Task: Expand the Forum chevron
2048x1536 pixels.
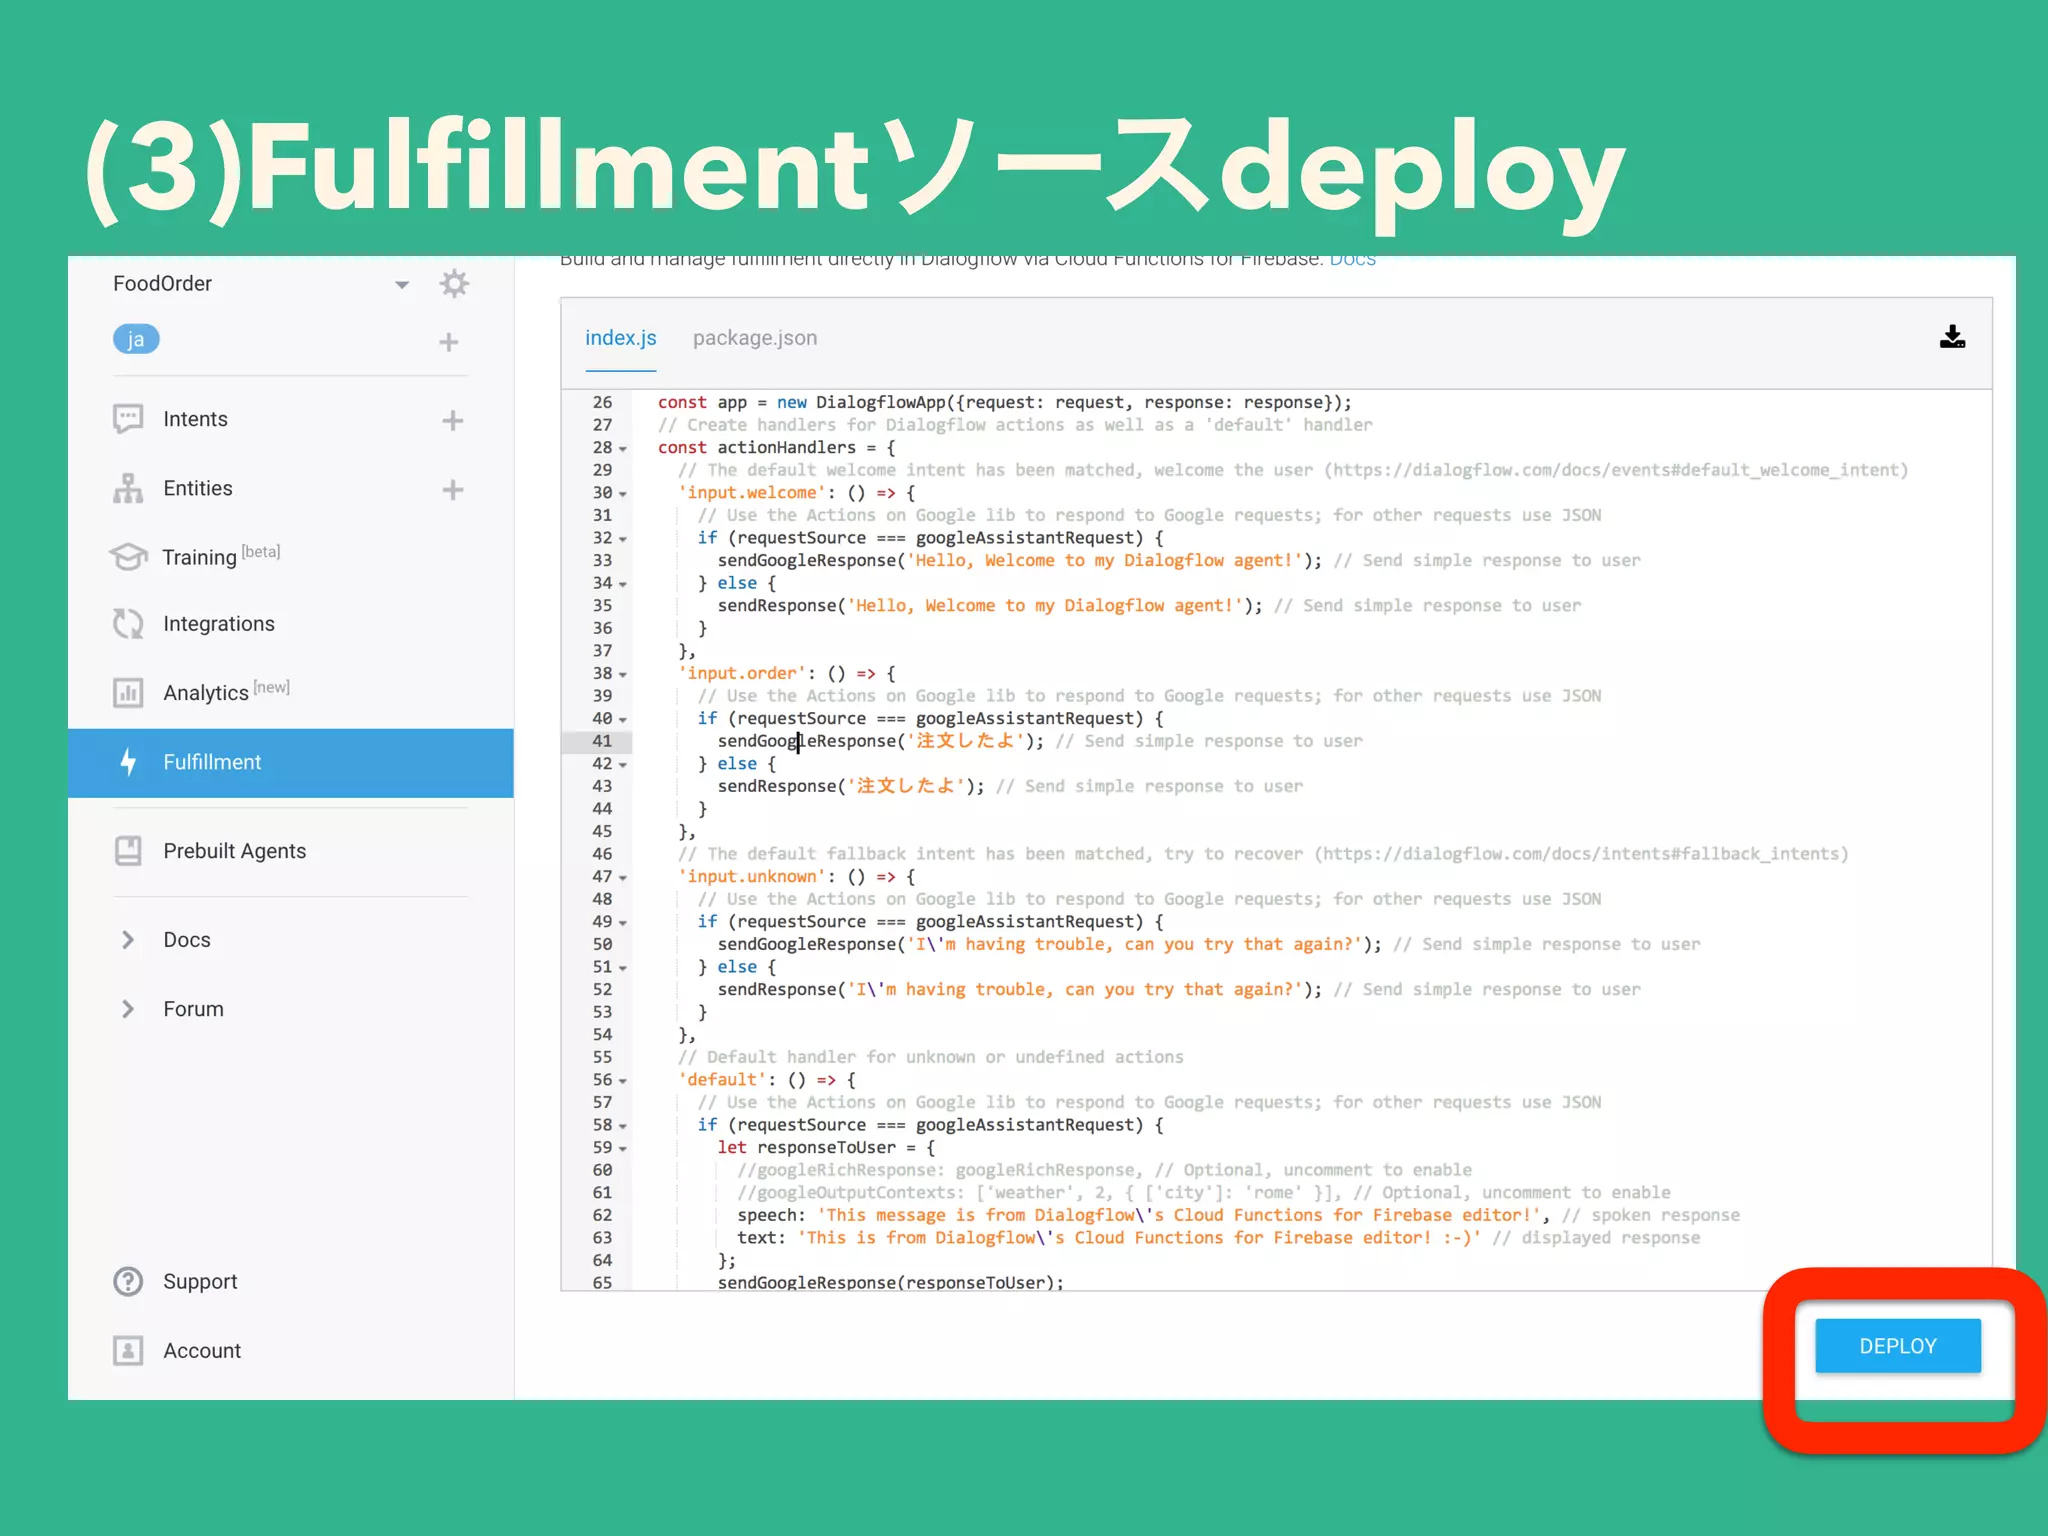Action: pyautogui.click(x=128, y=1009)
